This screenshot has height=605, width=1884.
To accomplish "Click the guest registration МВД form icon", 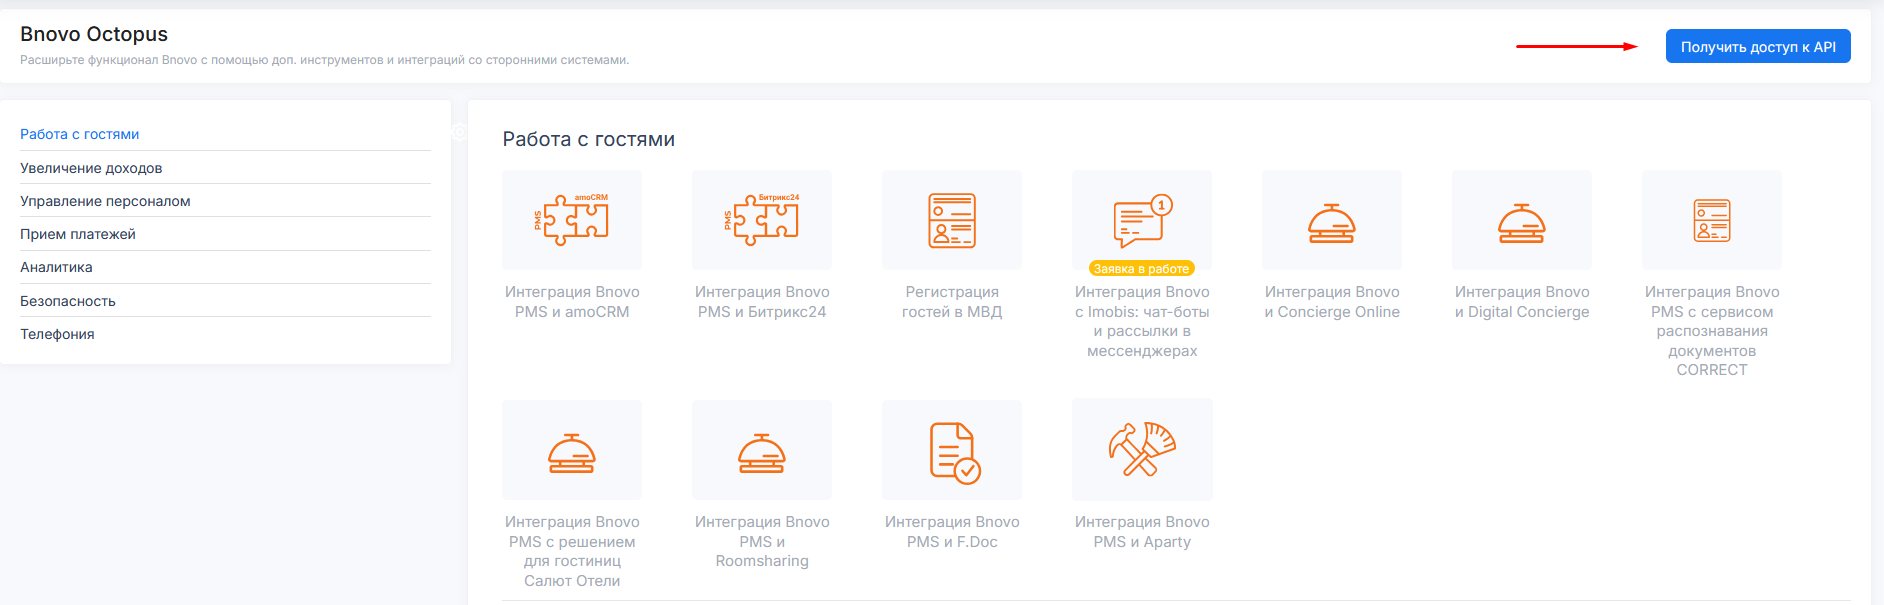I will [952, 220].
